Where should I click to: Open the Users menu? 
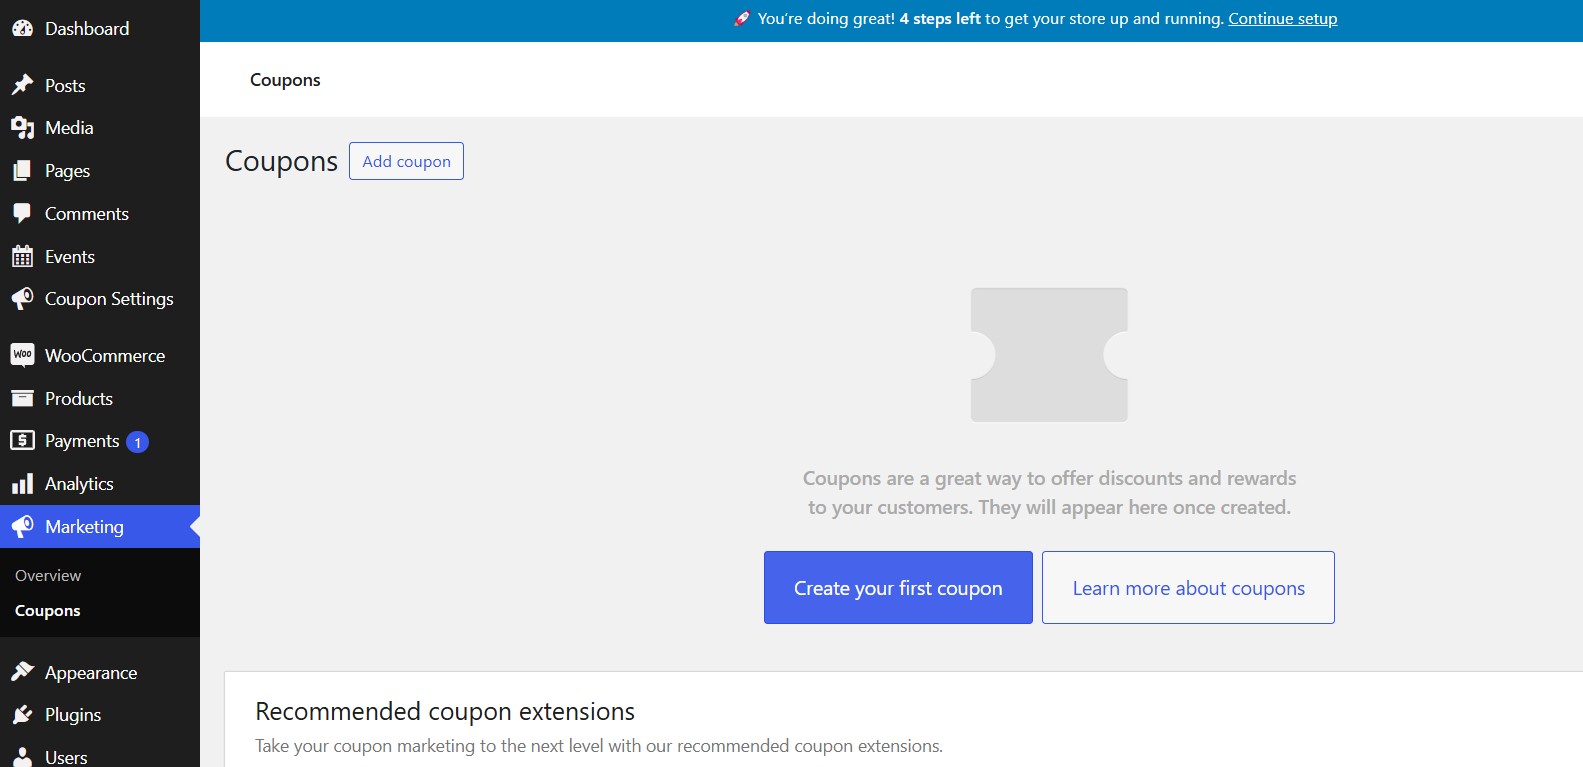point(100,757)
